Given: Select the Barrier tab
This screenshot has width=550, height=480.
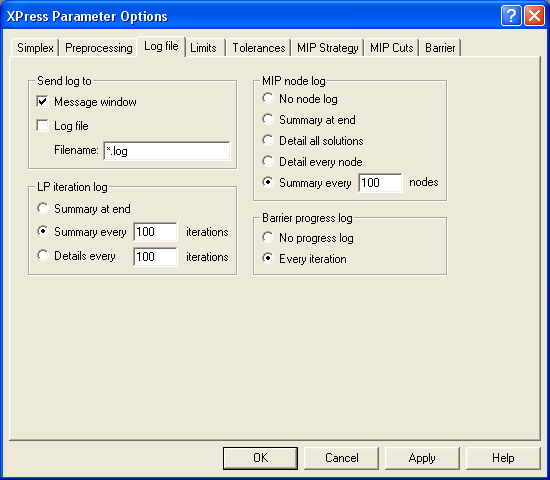Looking at the screenshot, I should coord(440,48).
